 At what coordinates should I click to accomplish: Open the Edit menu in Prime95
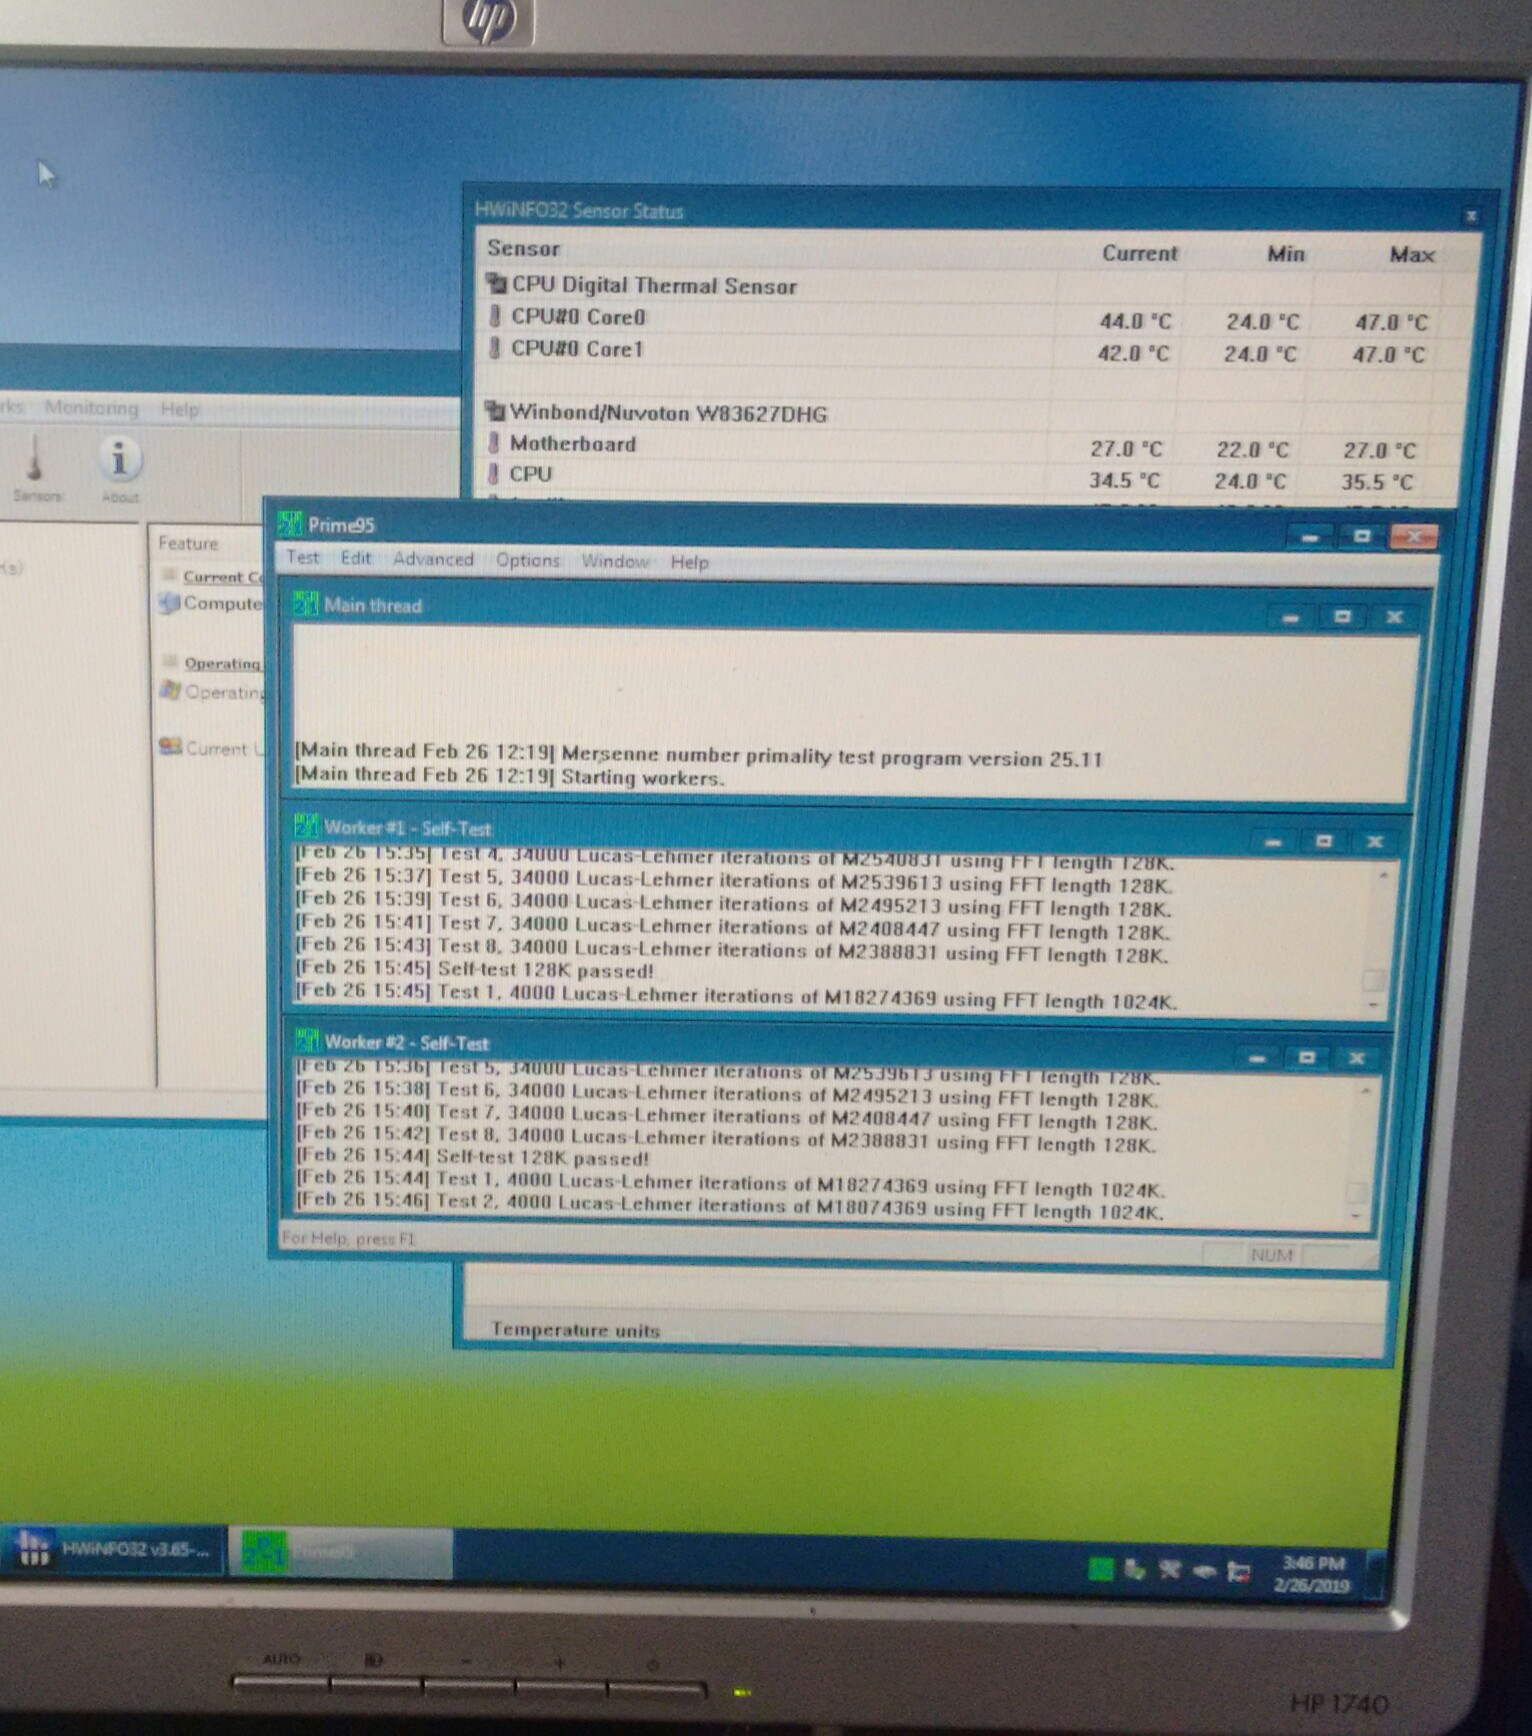coord(356,558)
